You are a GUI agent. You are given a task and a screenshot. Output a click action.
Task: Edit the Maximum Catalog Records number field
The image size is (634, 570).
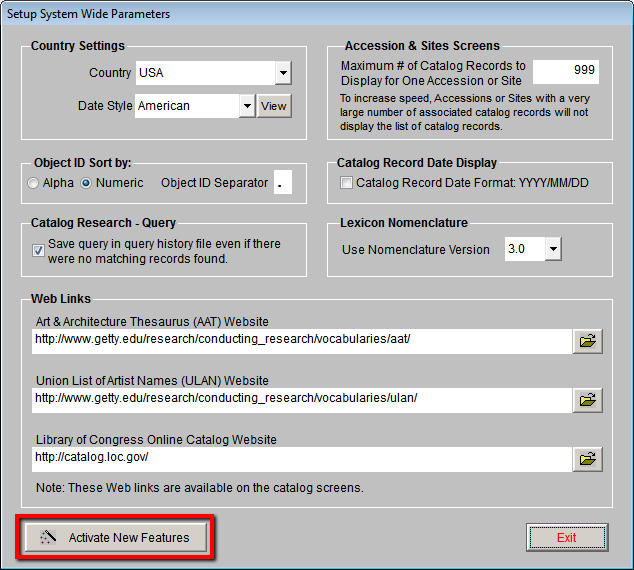566,71
